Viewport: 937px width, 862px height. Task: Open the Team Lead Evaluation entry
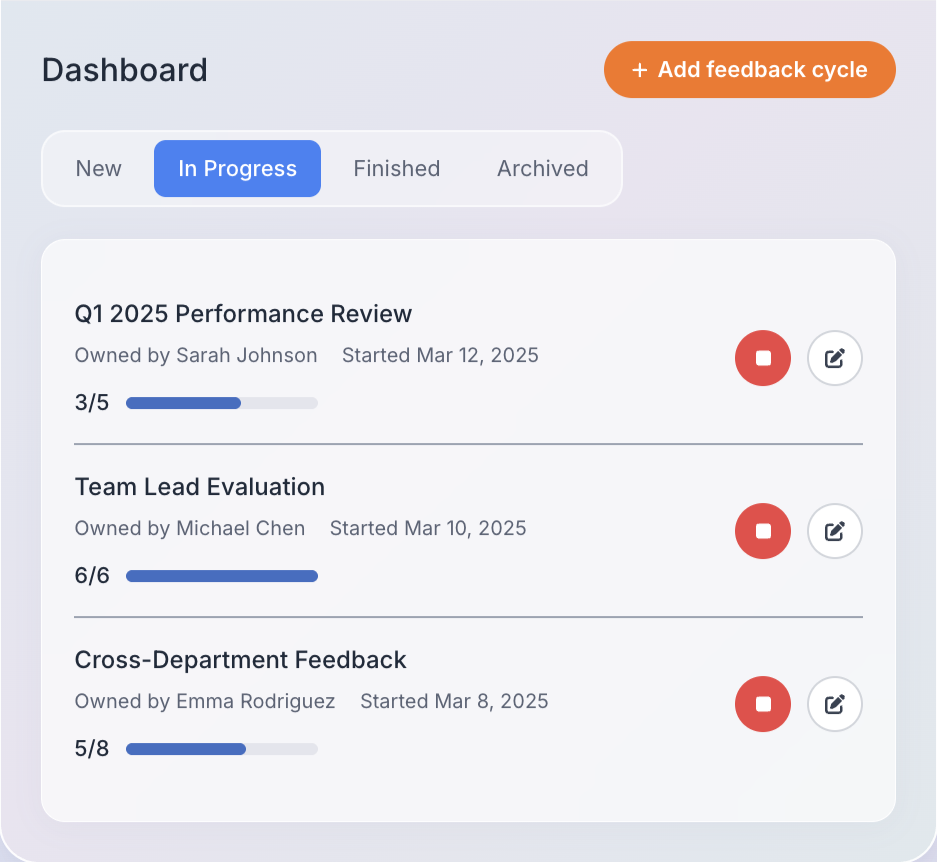pos(199,486)
